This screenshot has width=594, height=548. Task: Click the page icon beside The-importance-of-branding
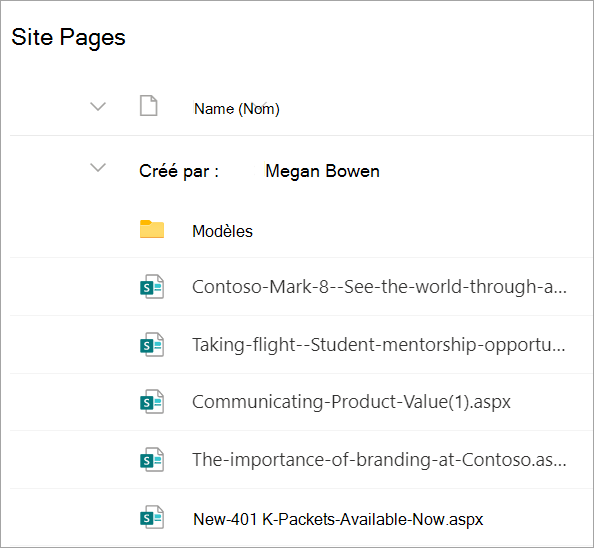[x=152, y=460]
